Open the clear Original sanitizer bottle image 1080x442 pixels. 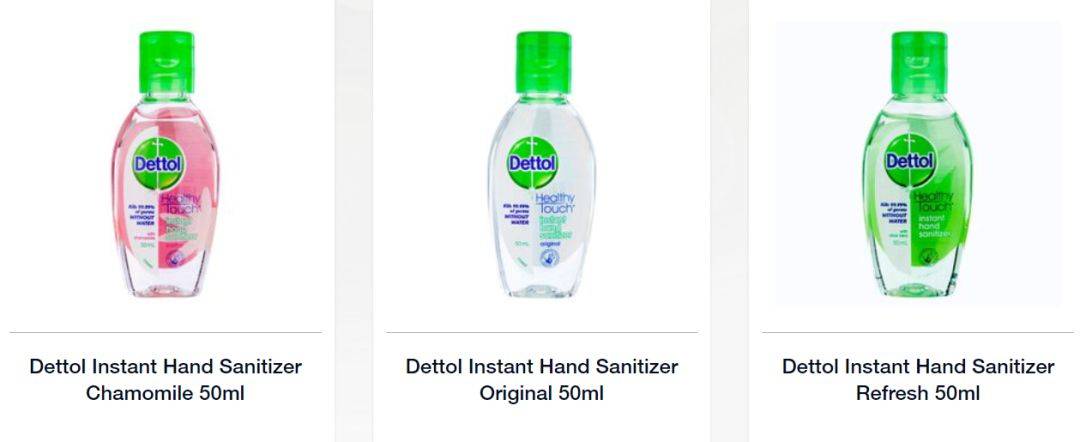(542, 164)
